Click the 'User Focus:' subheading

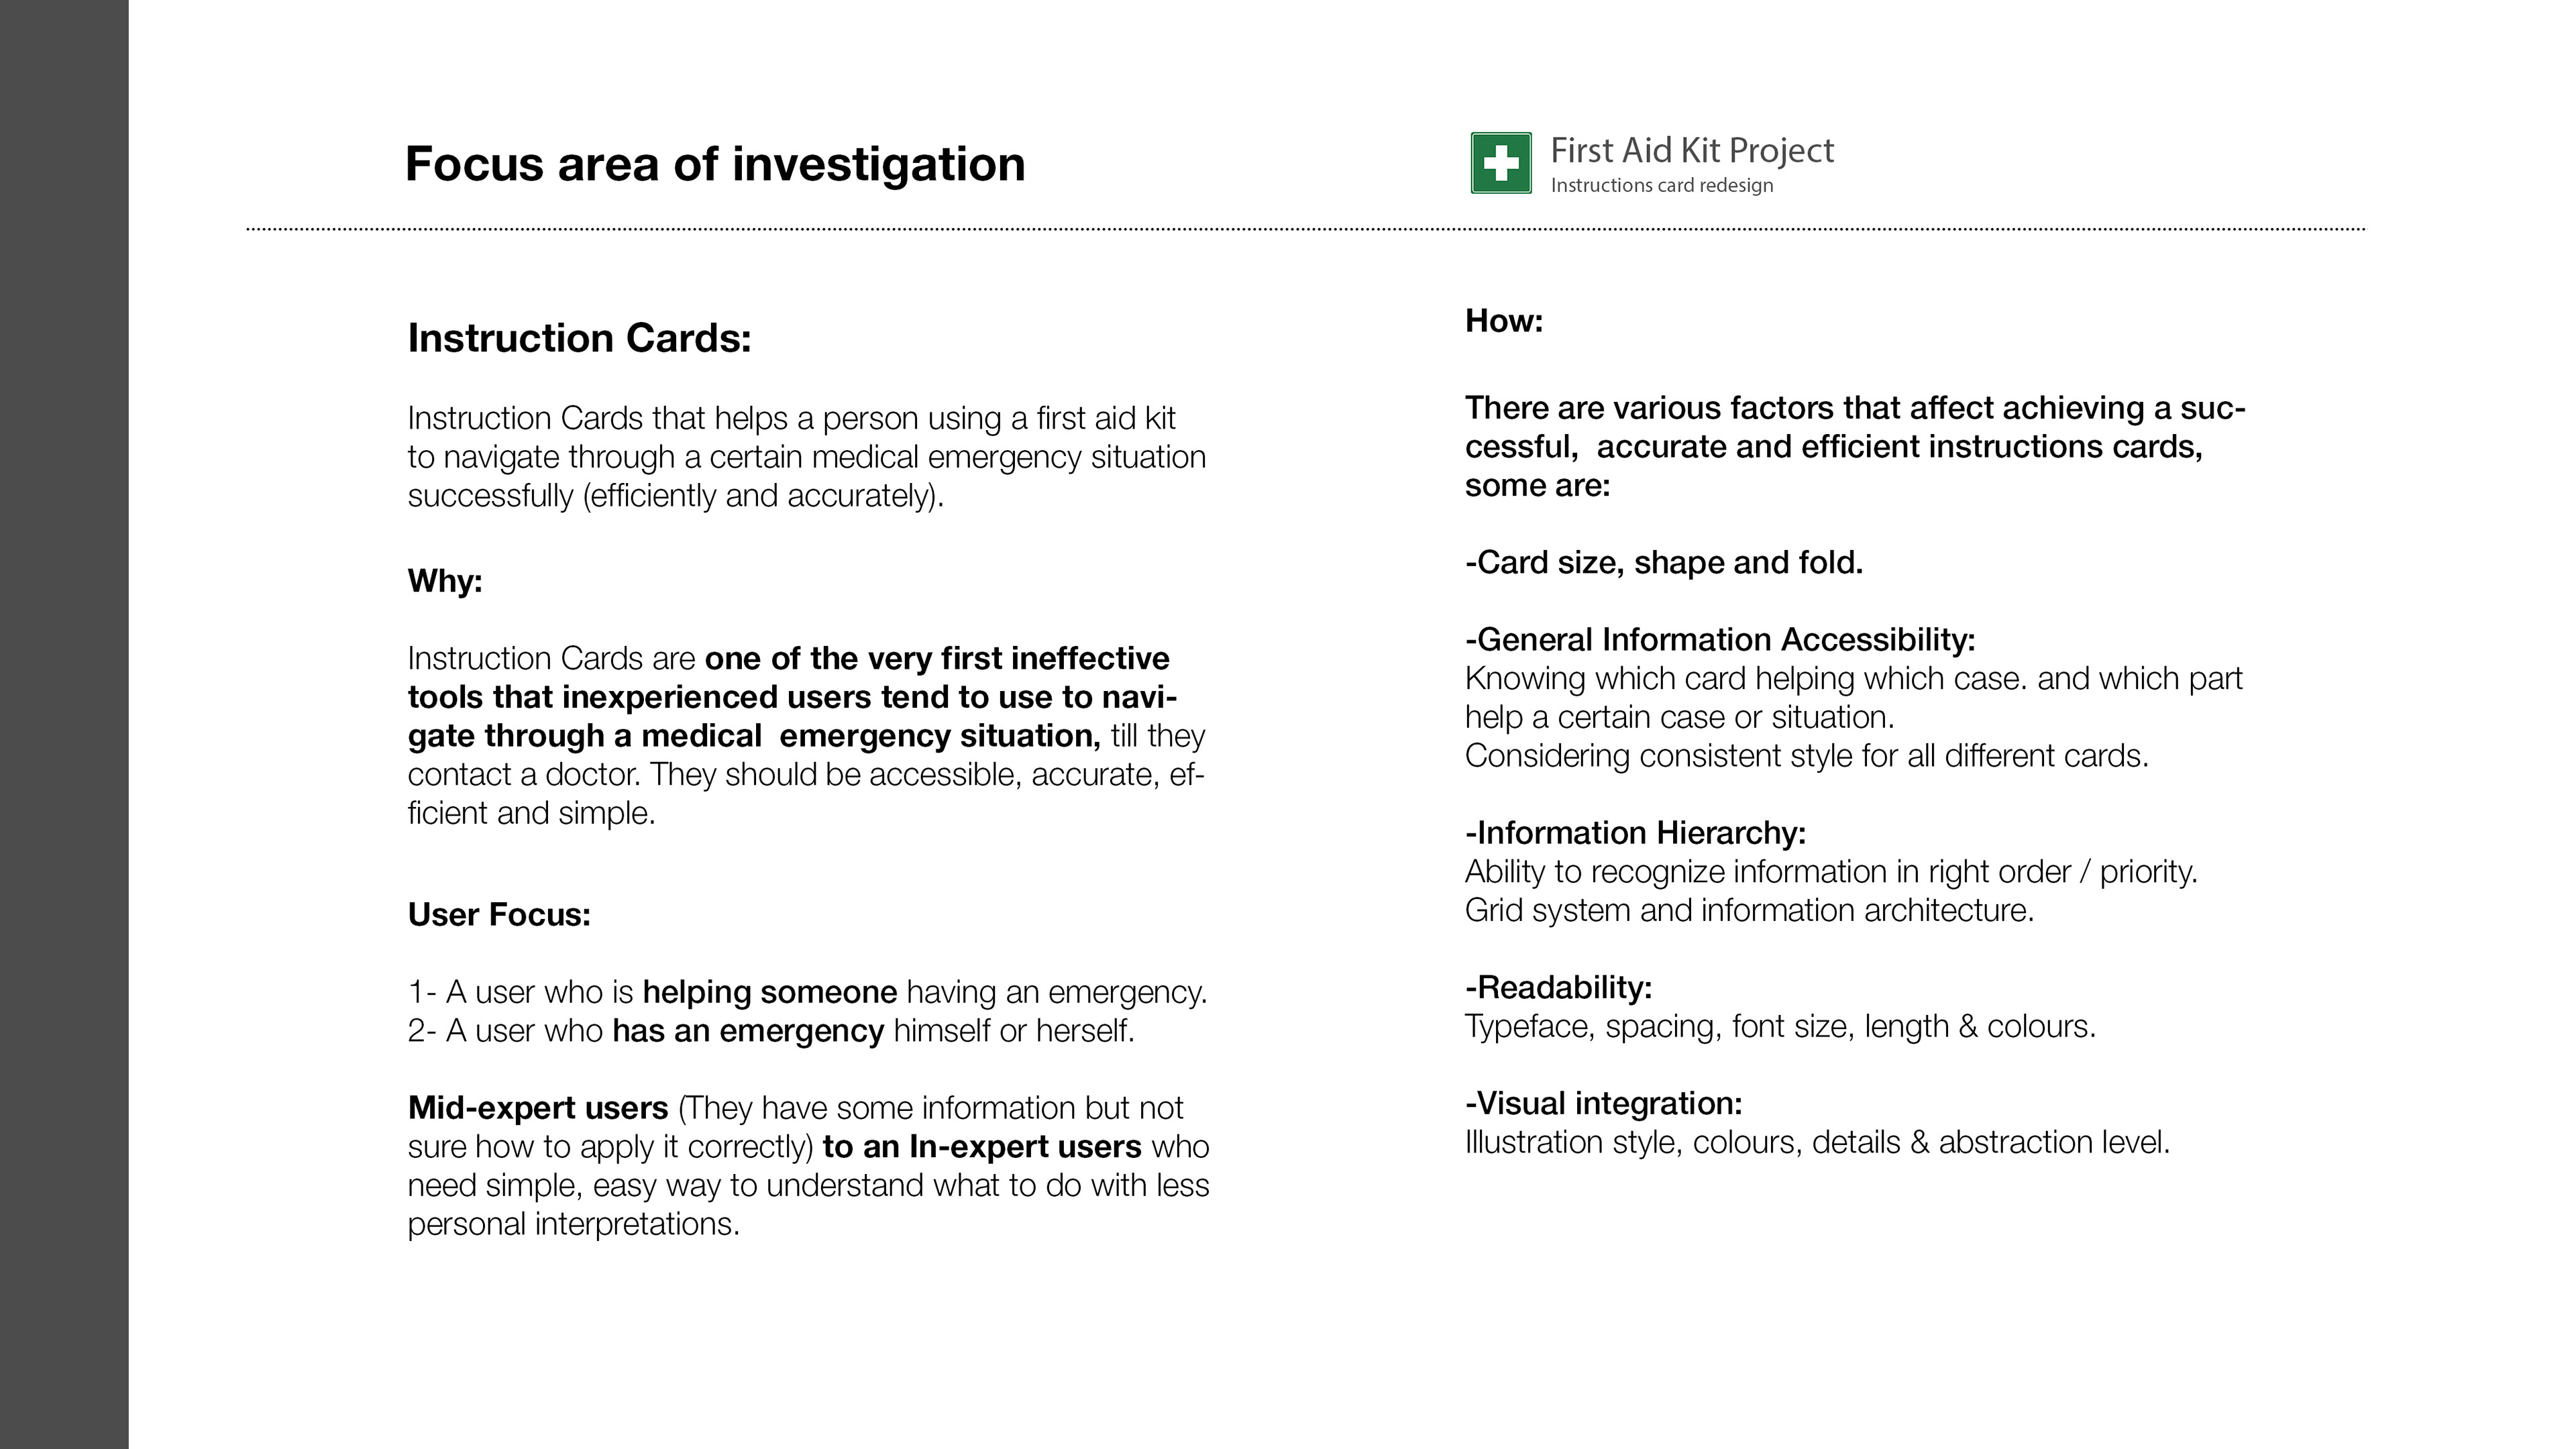point(499,914)
